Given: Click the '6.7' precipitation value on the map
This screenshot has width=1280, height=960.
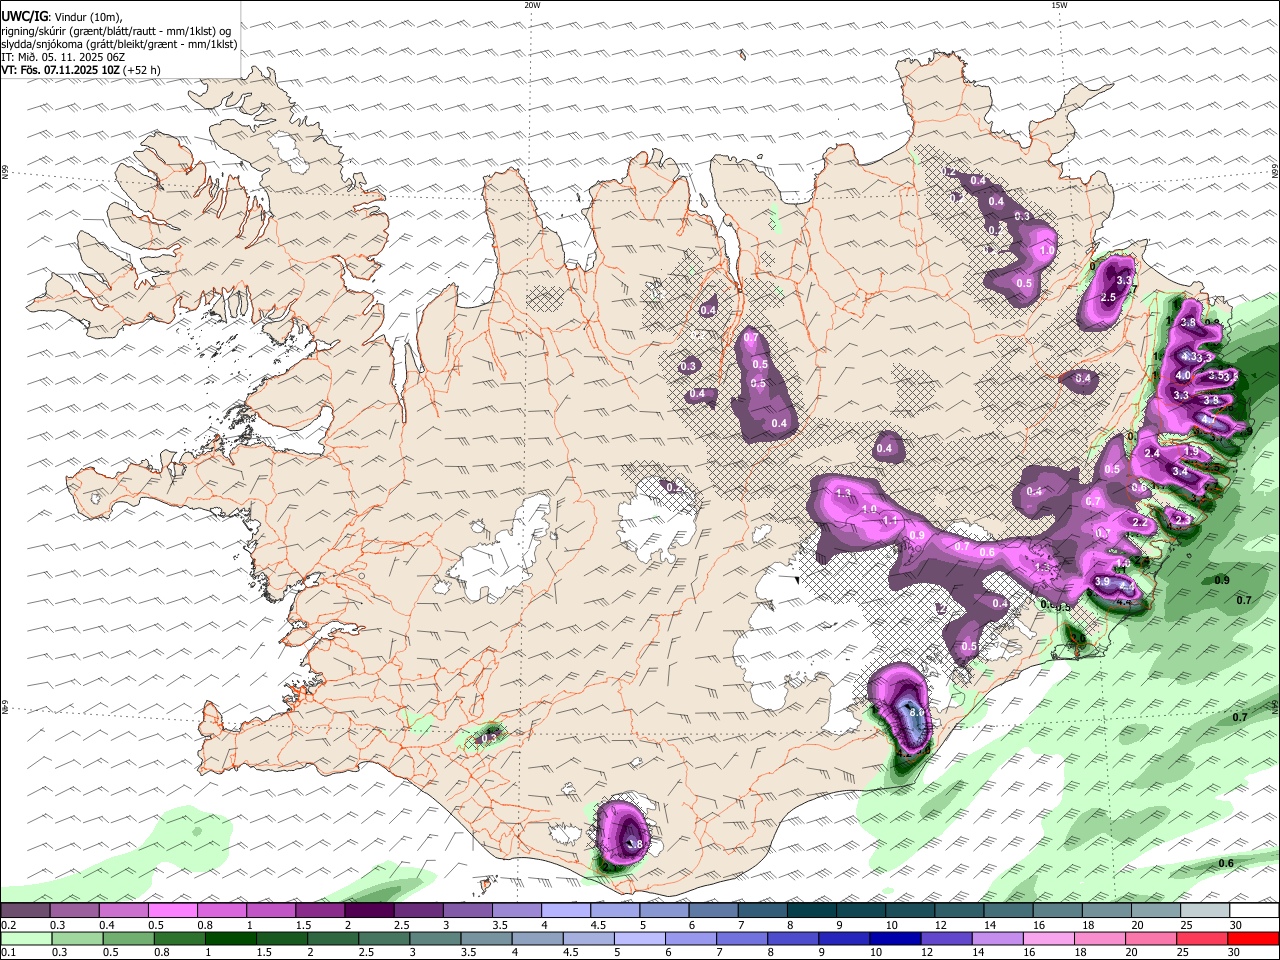Looking at the screenshot, I should point(1093,502).
